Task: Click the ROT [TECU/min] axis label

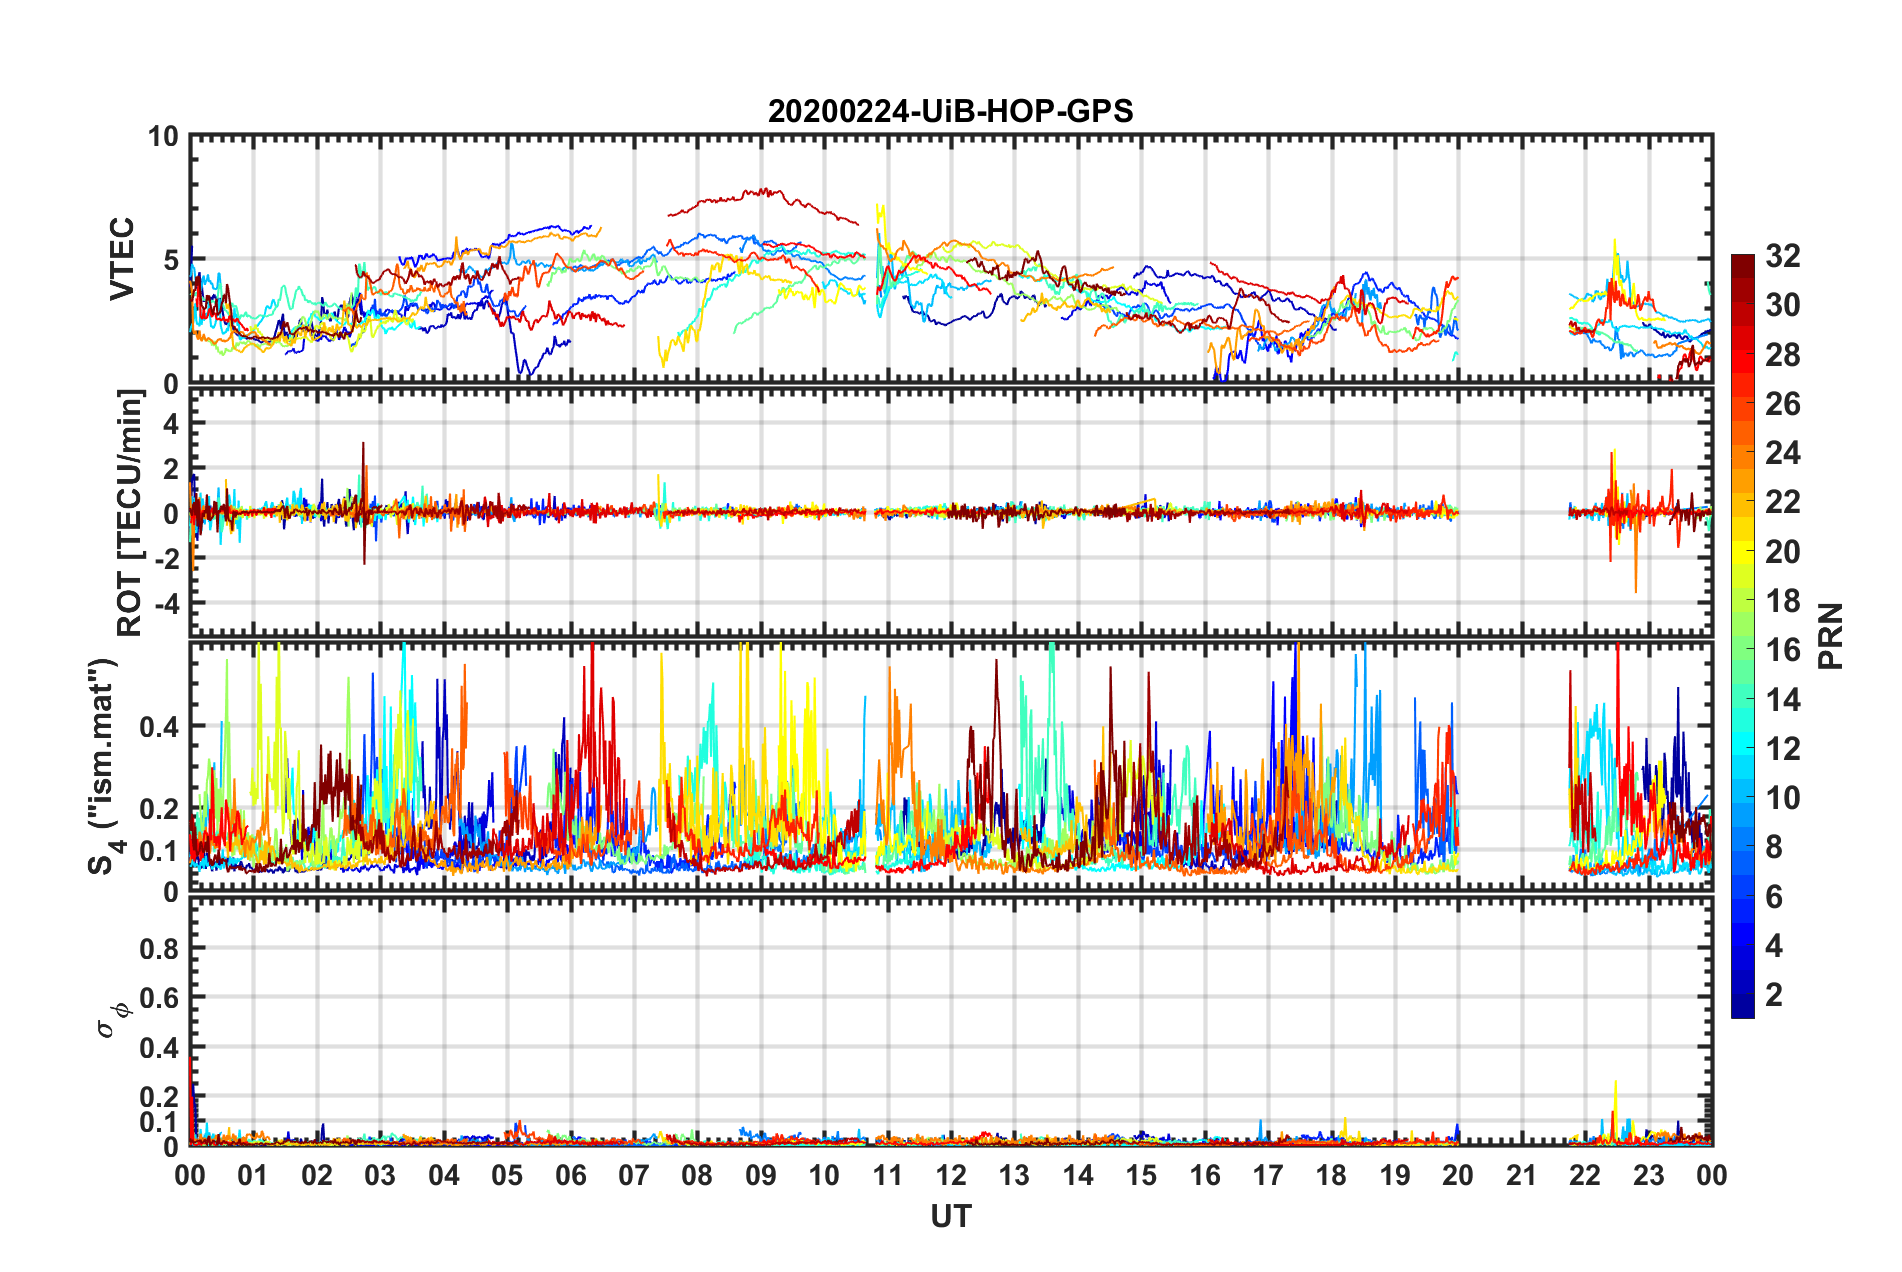Action: click(129, 513)
